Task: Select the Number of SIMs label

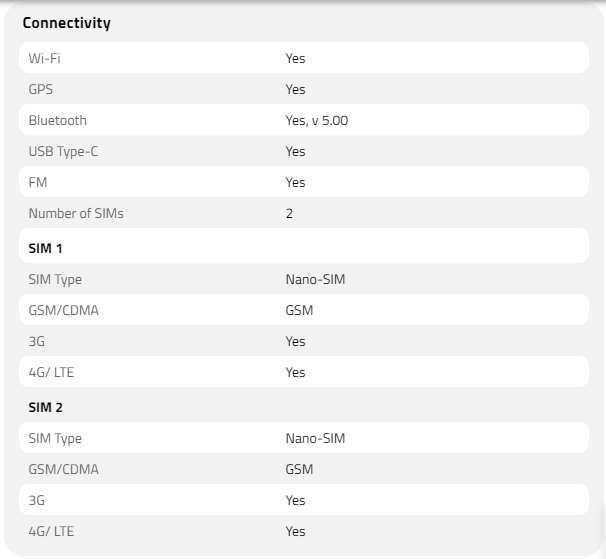Action: coord(76,213)
